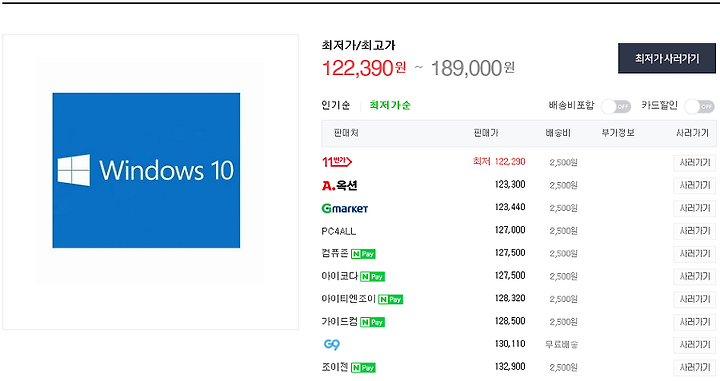Click the 11번가 seller logo
Viewport: 720px width, 381px height.
pyautogui.click(x=337, y=162)
